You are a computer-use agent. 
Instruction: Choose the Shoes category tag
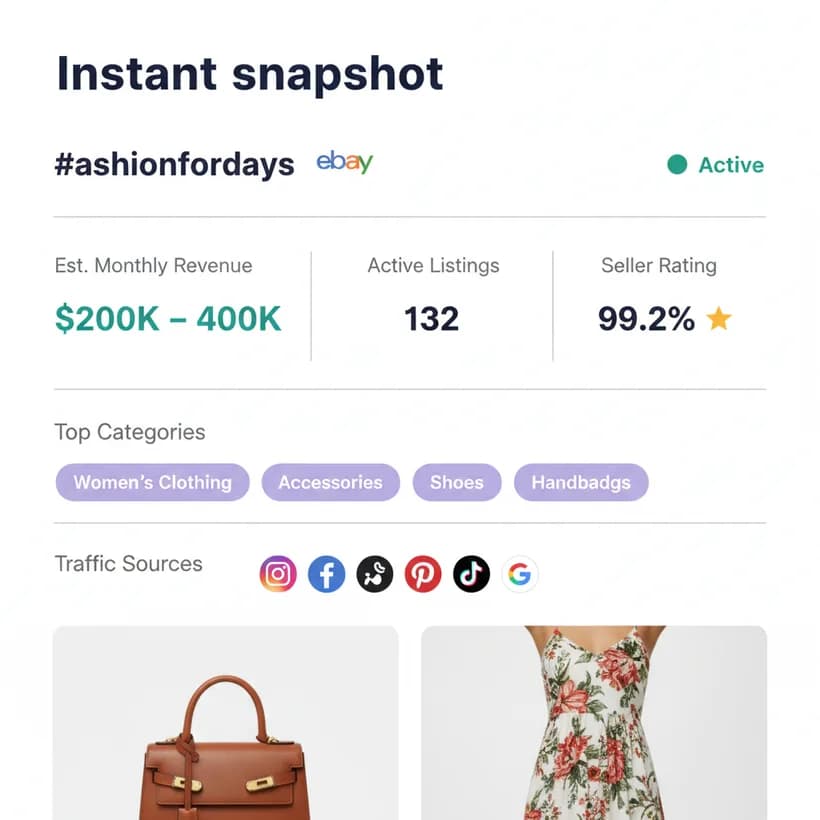click(x=457, y=482)
